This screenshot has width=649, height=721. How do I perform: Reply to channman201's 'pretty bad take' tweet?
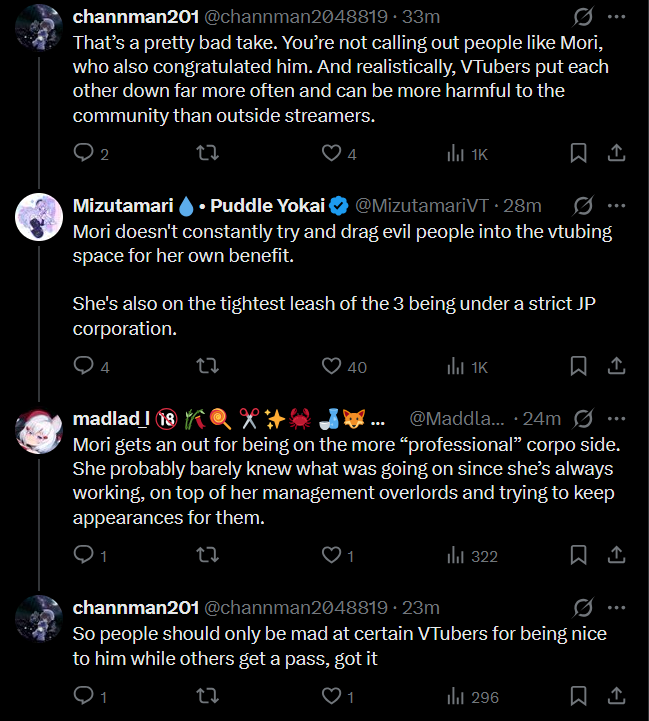85,153
